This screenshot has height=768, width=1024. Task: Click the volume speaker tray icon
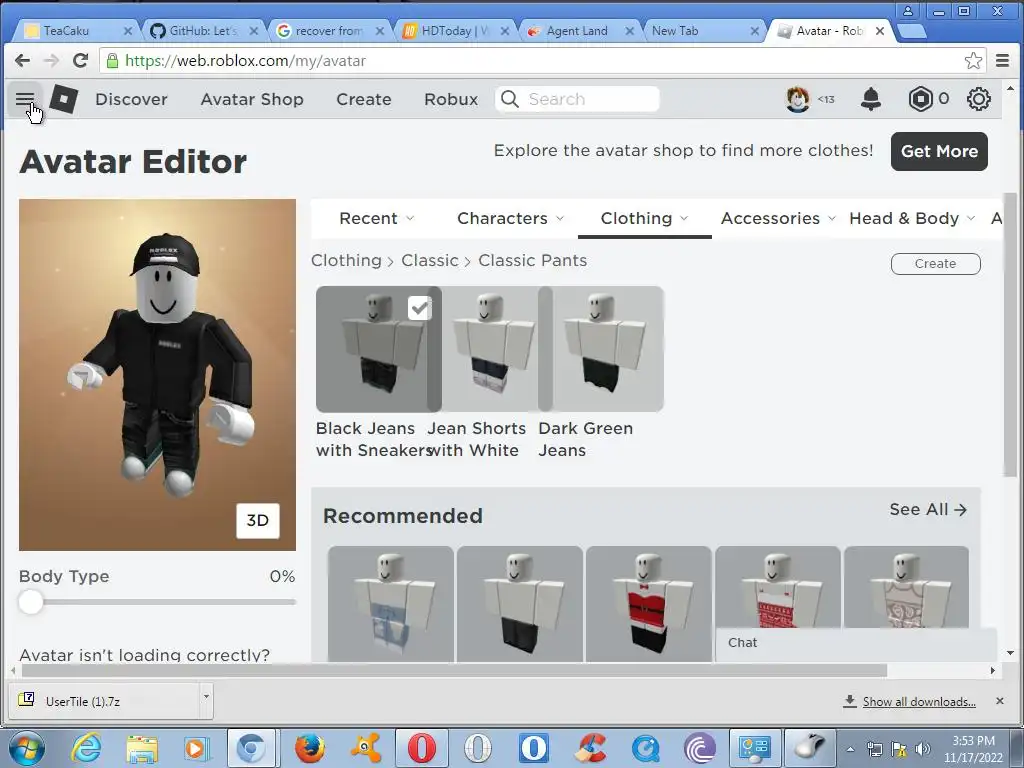923,749
